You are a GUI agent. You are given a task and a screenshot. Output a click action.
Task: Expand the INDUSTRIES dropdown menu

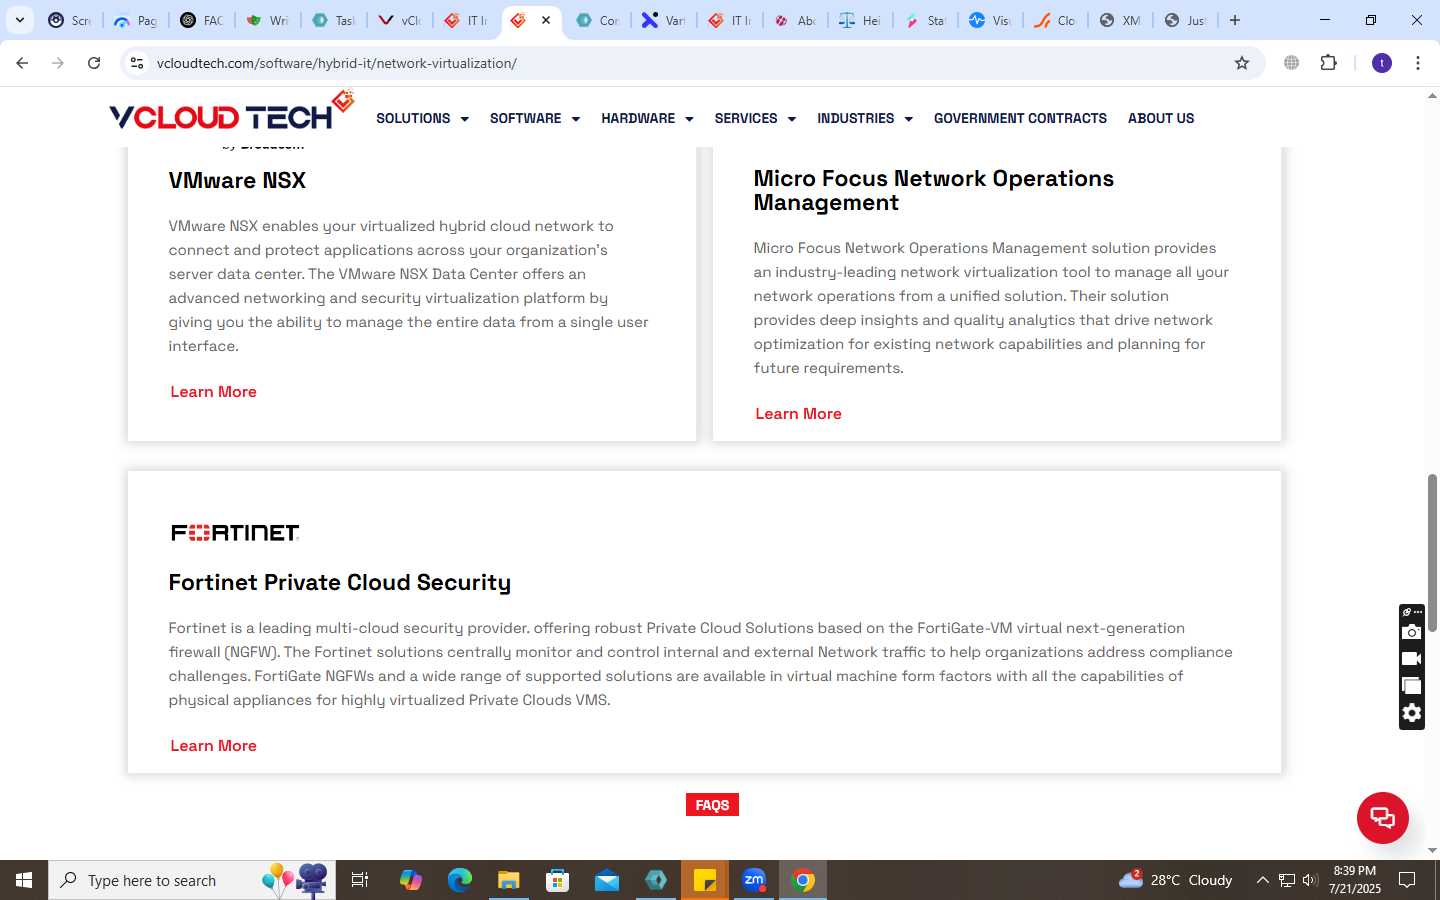point(865,118)
